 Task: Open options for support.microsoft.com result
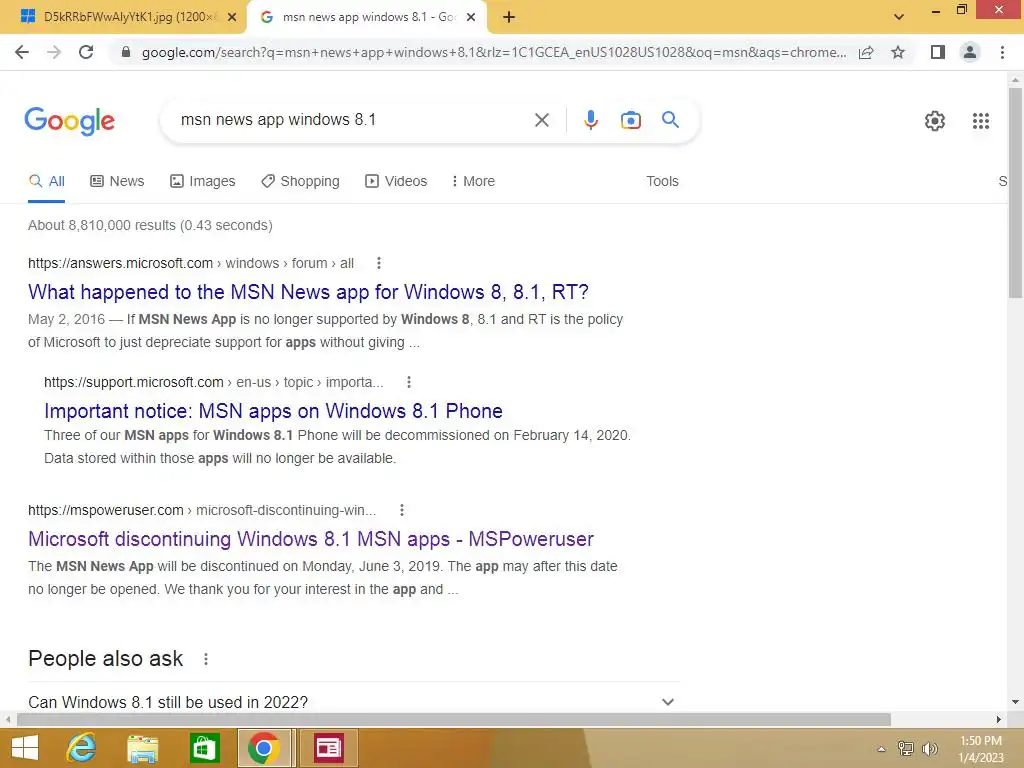tap(409, 382)
